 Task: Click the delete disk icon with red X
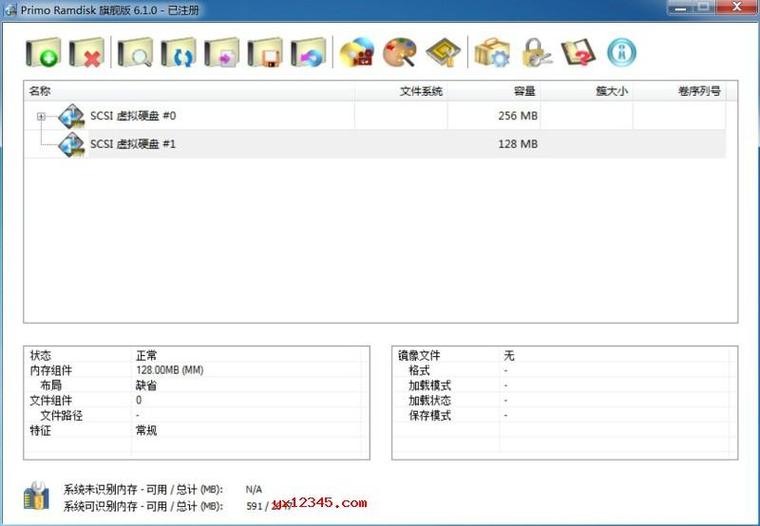click(x=86, y=52)
